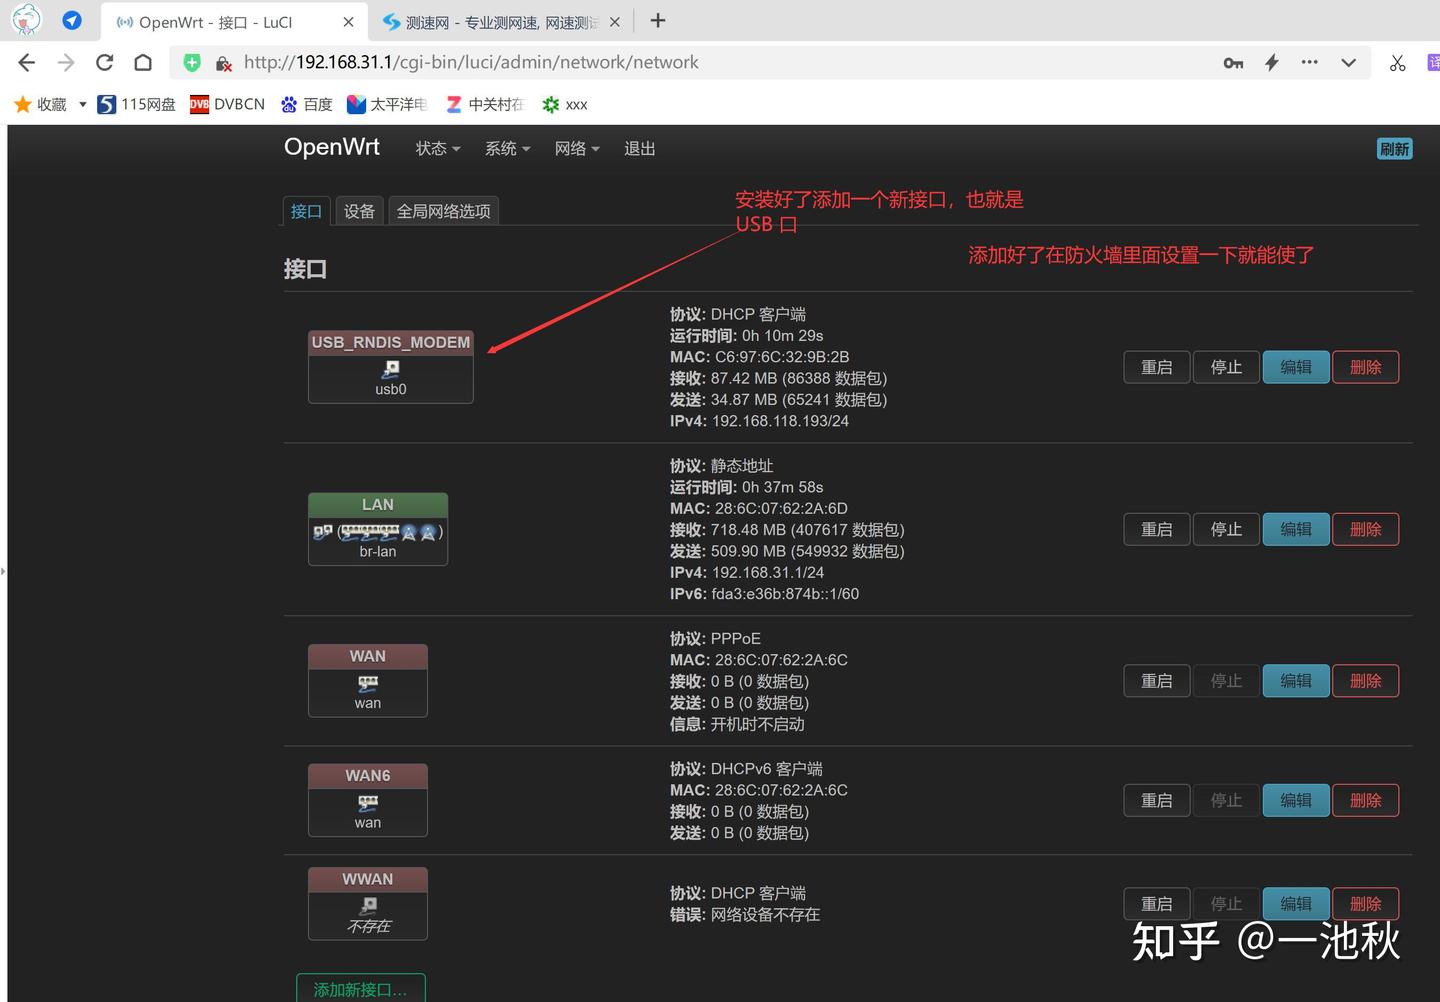Click 删除 for the WWAN interface
The width and height of the screenshot is (1440, 1002).
[x=1365, y=903]
